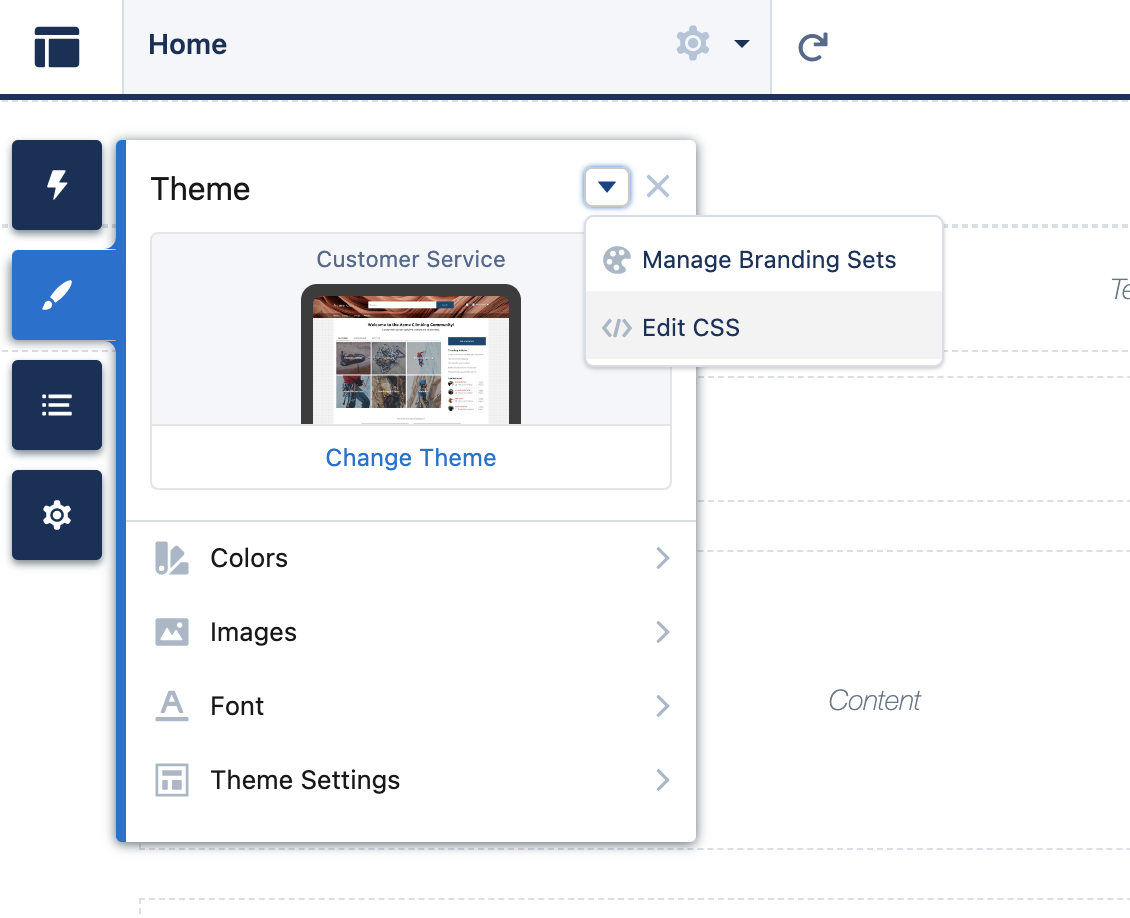Open the gear settings icon in sidebar
Viewport: 1130px width, 918px height.
(57, 515)
